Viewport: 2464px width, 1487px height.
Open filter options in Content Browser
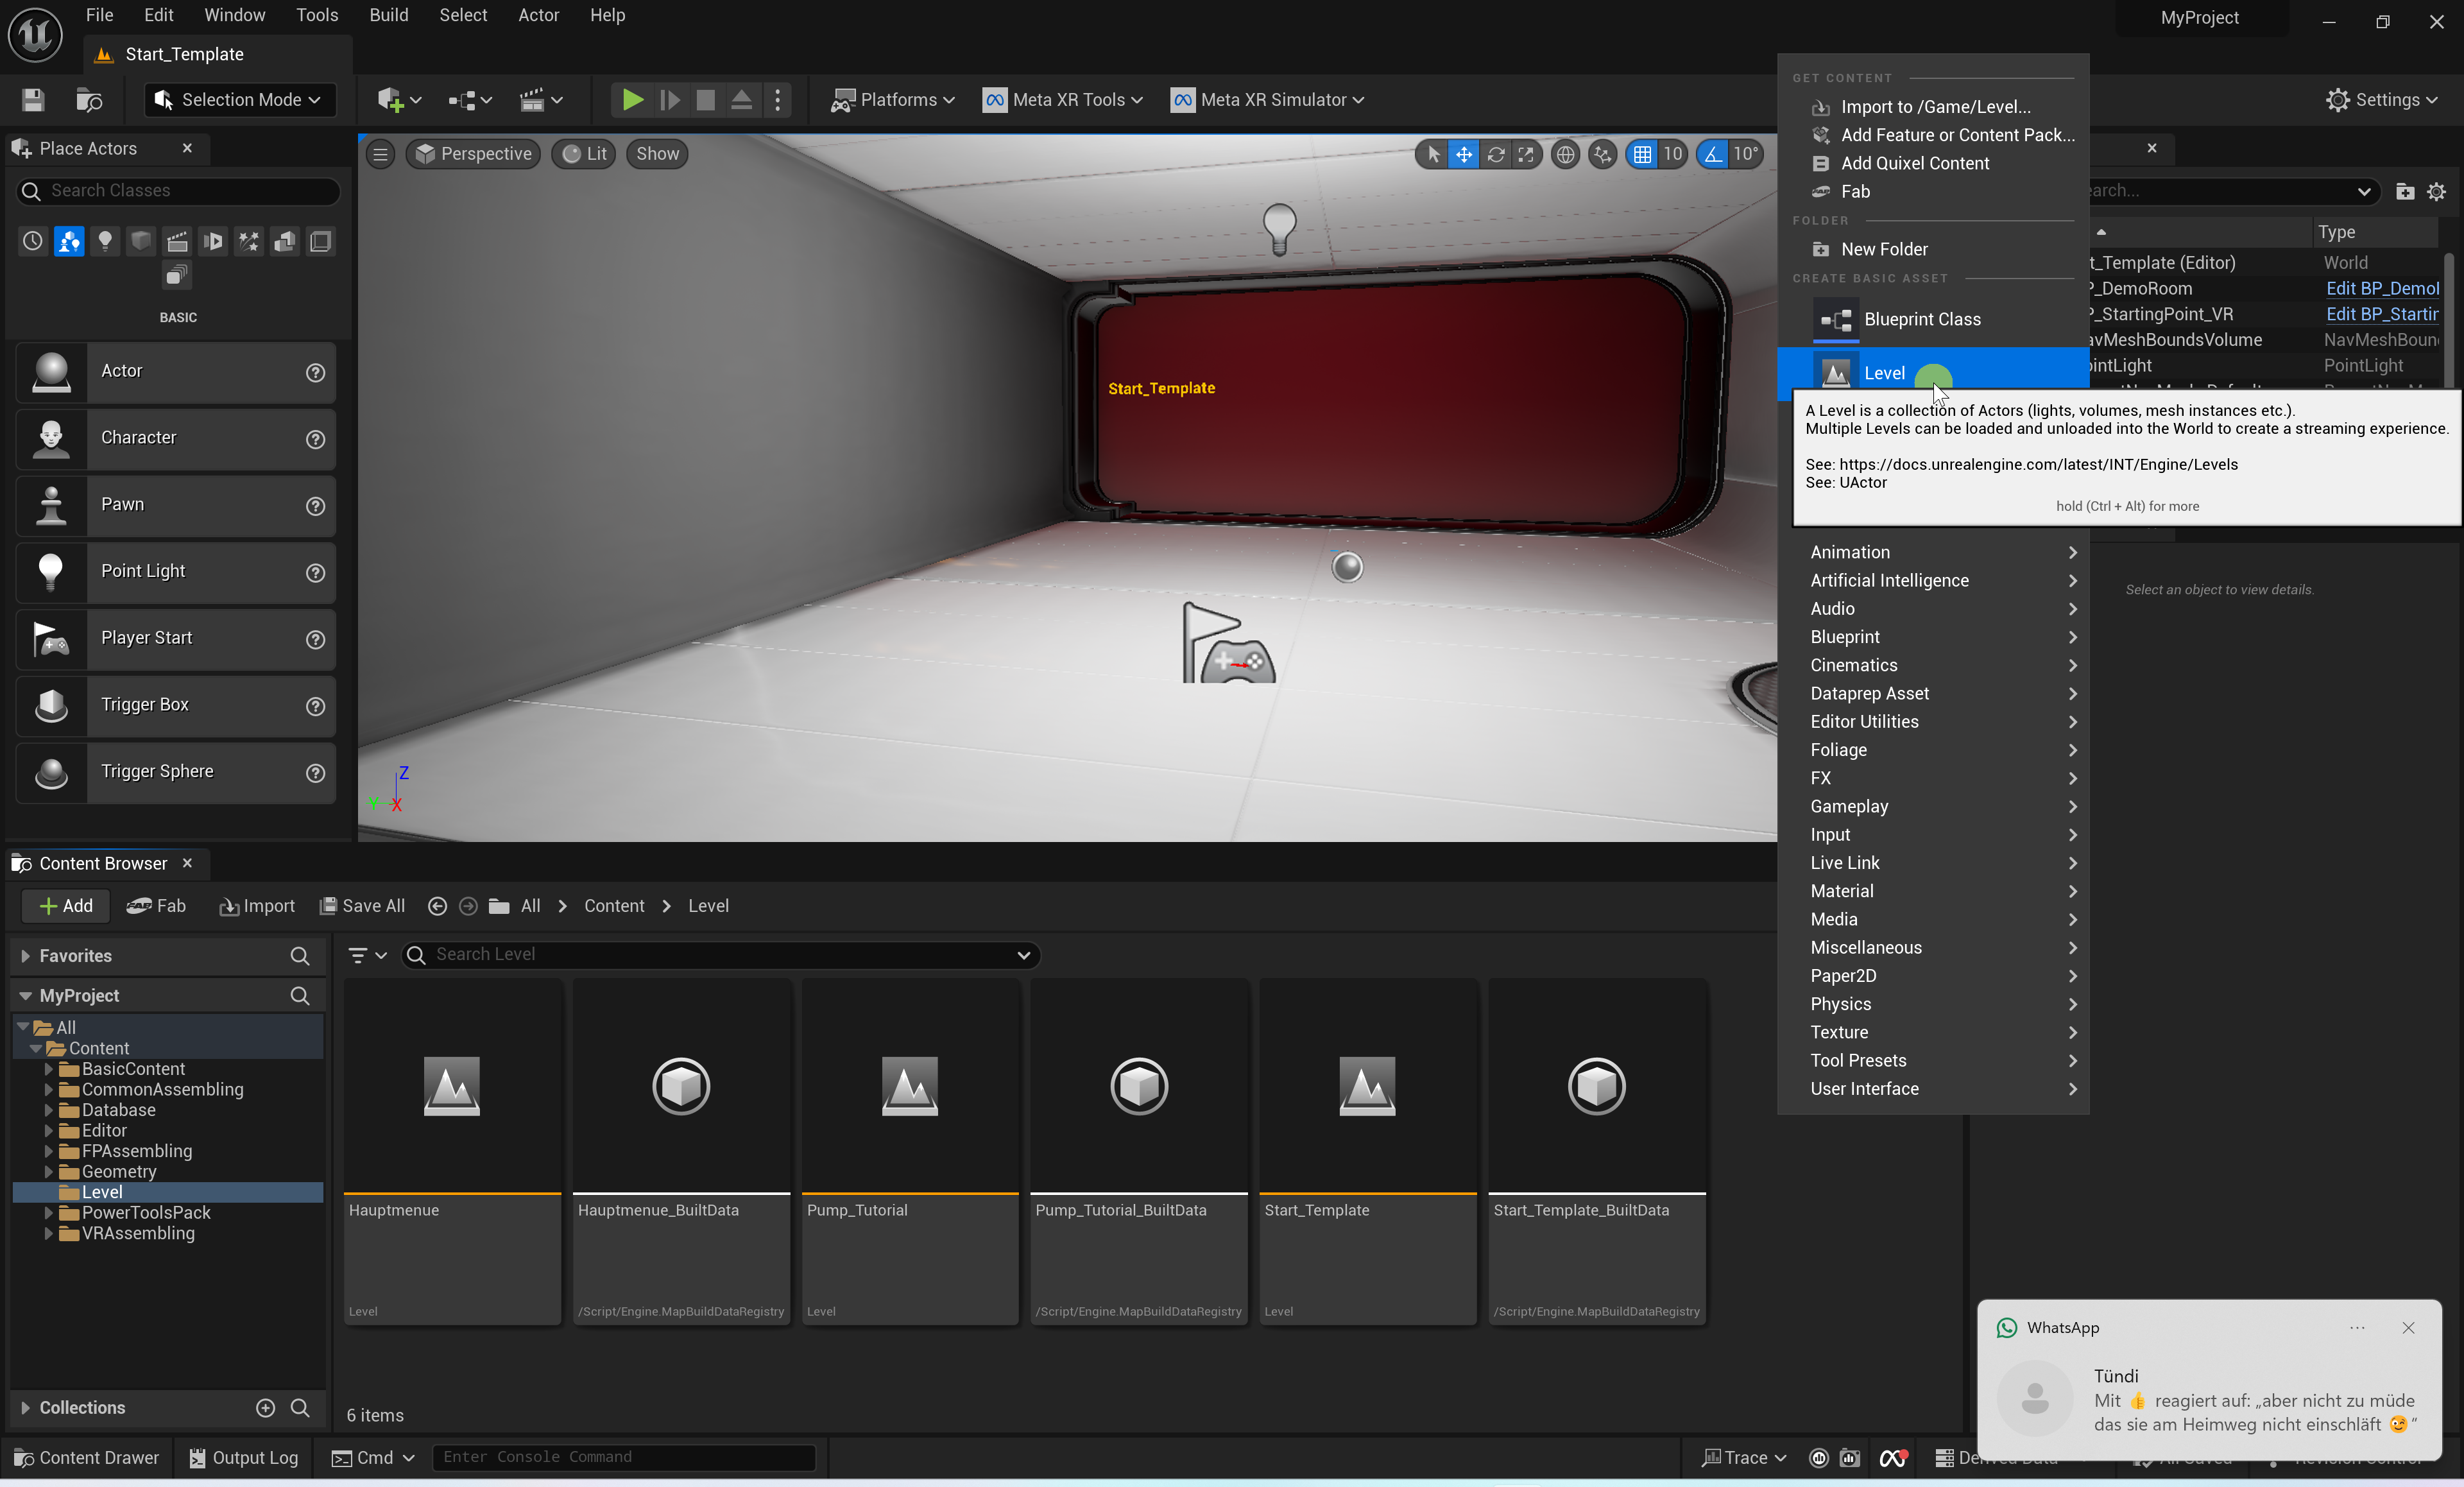pos(366,955)
